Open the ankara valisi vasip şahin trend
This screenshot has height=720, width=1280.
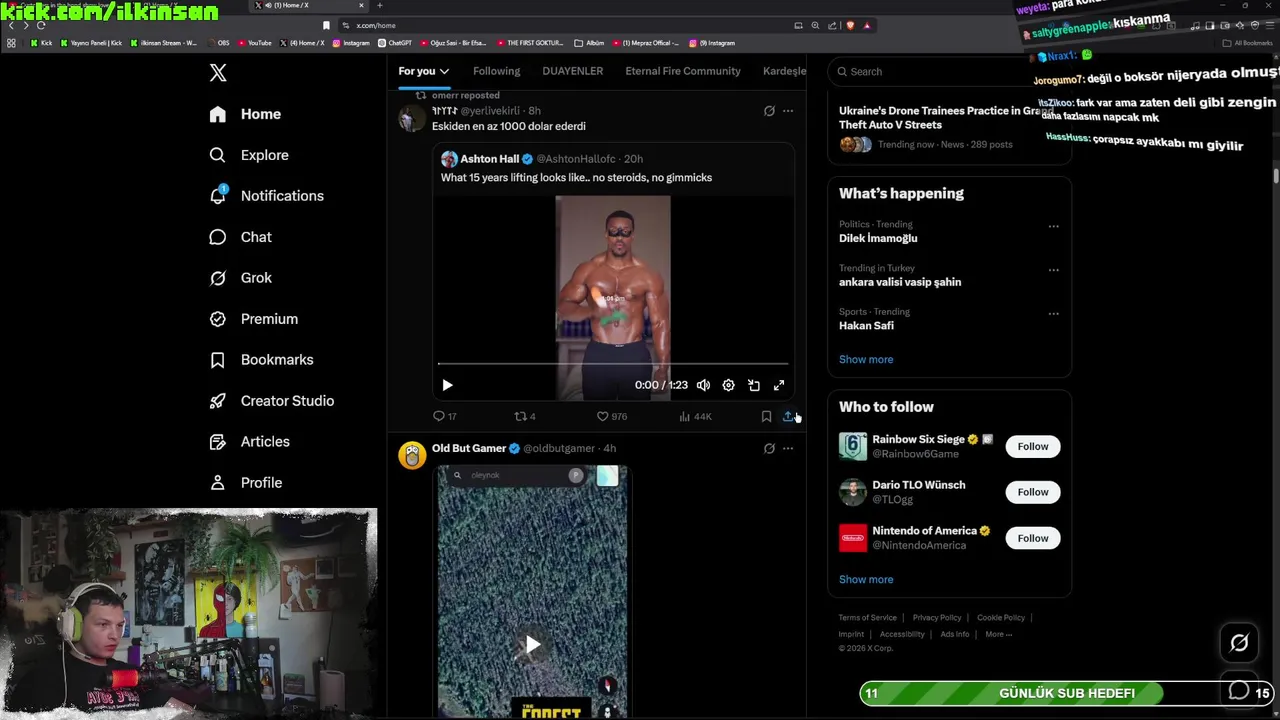(900, 282)
